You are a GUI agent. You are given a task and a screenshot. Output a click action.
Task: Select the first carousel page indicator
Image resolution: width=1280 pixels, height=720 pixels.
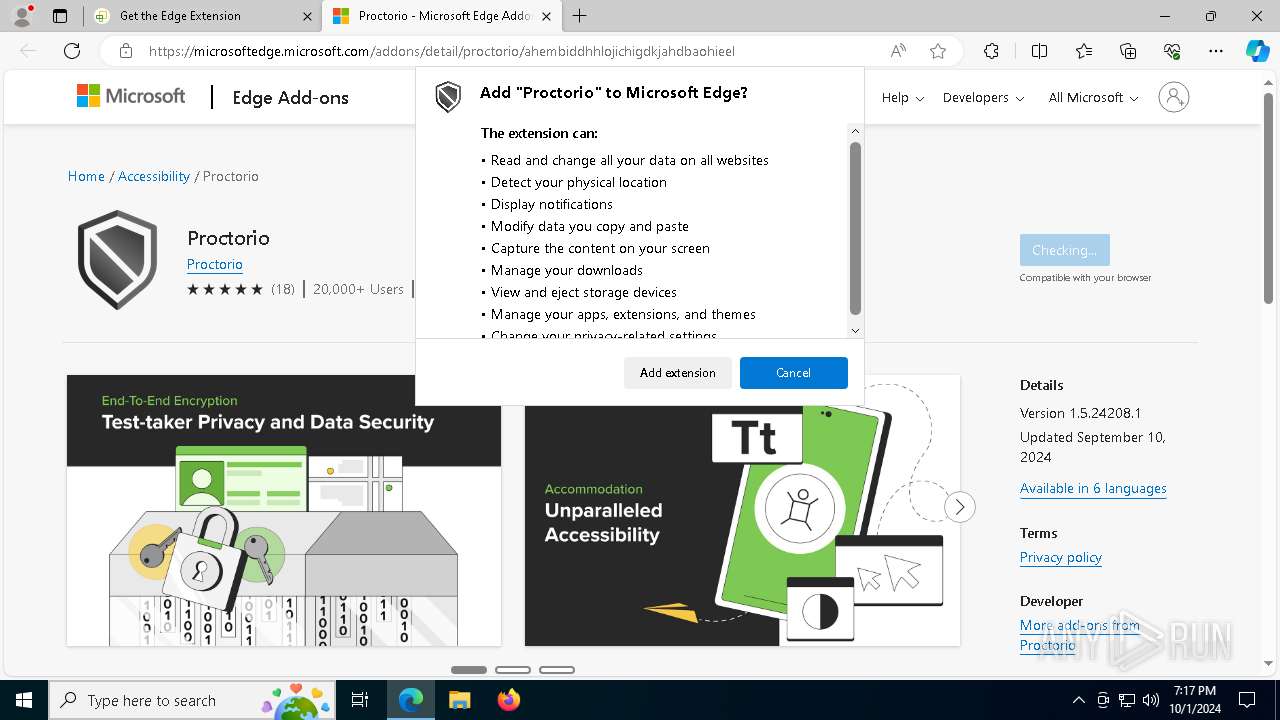click(x=469, y=670)
